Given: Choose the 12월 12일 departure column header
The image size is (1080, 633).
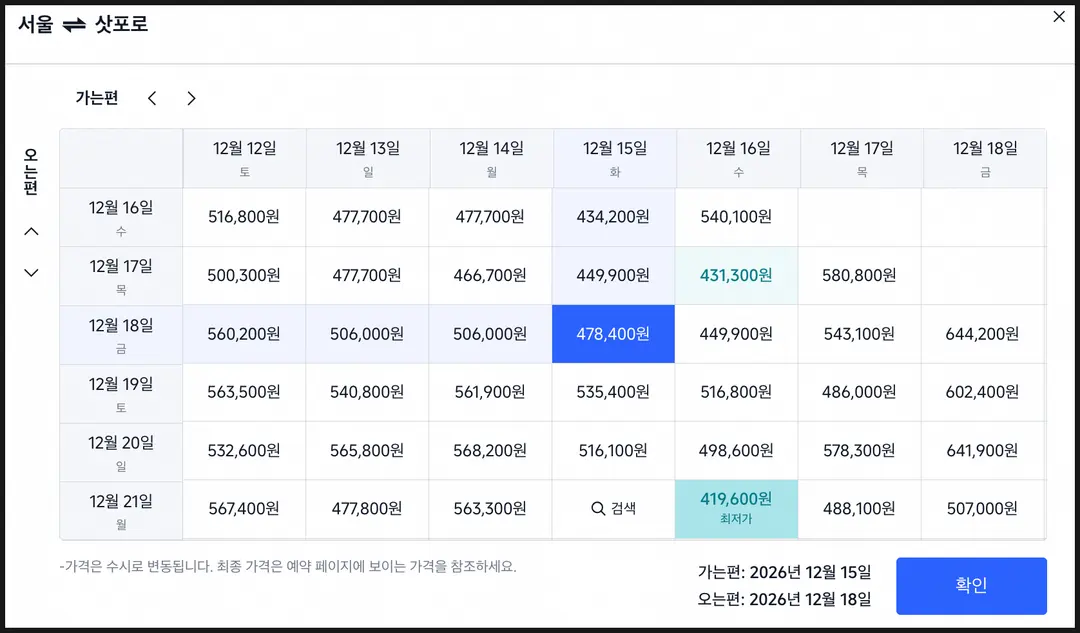Looking at the screenshot, I should click(245, 158).
